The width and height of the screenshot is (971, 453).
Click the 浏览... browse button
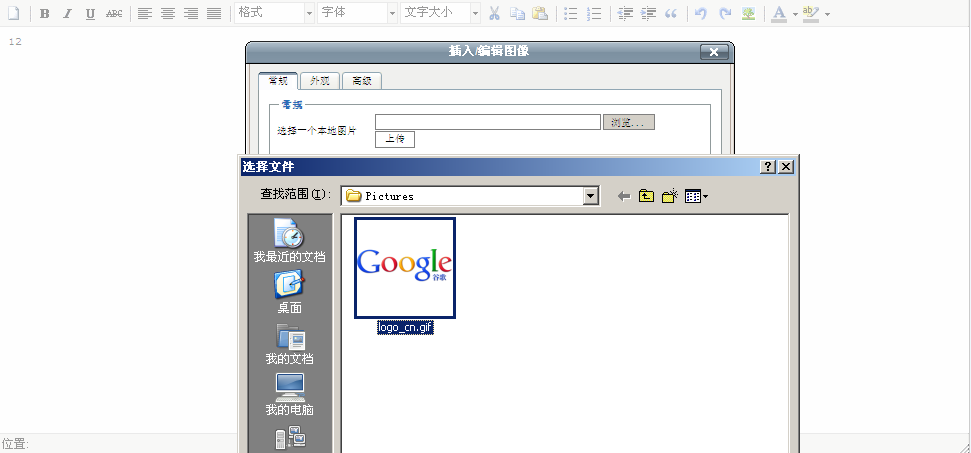(629, 122)
